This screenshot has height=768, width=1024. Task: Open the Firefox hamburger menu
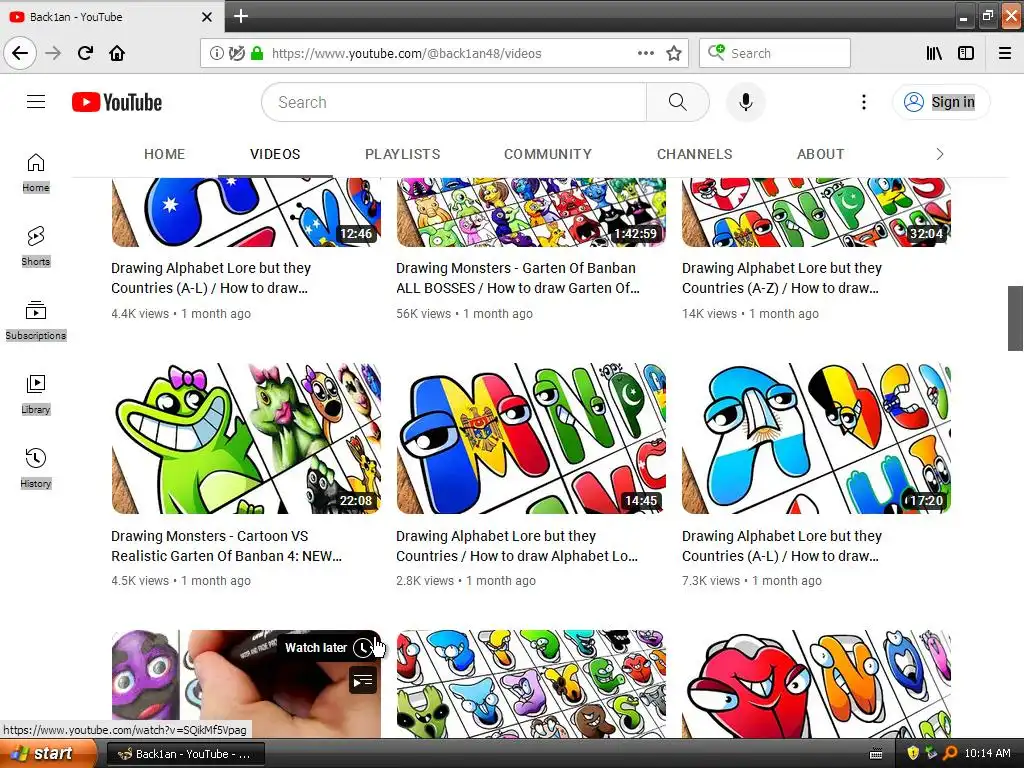[1005, 53]
